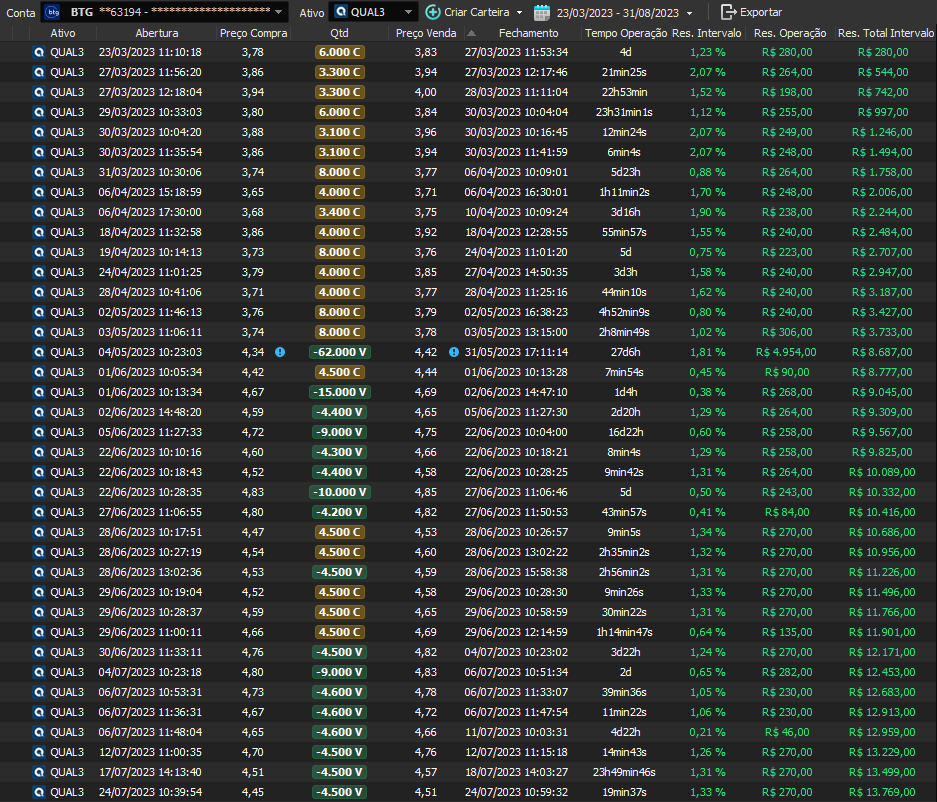Open the date range dropdown arrow

689,13
